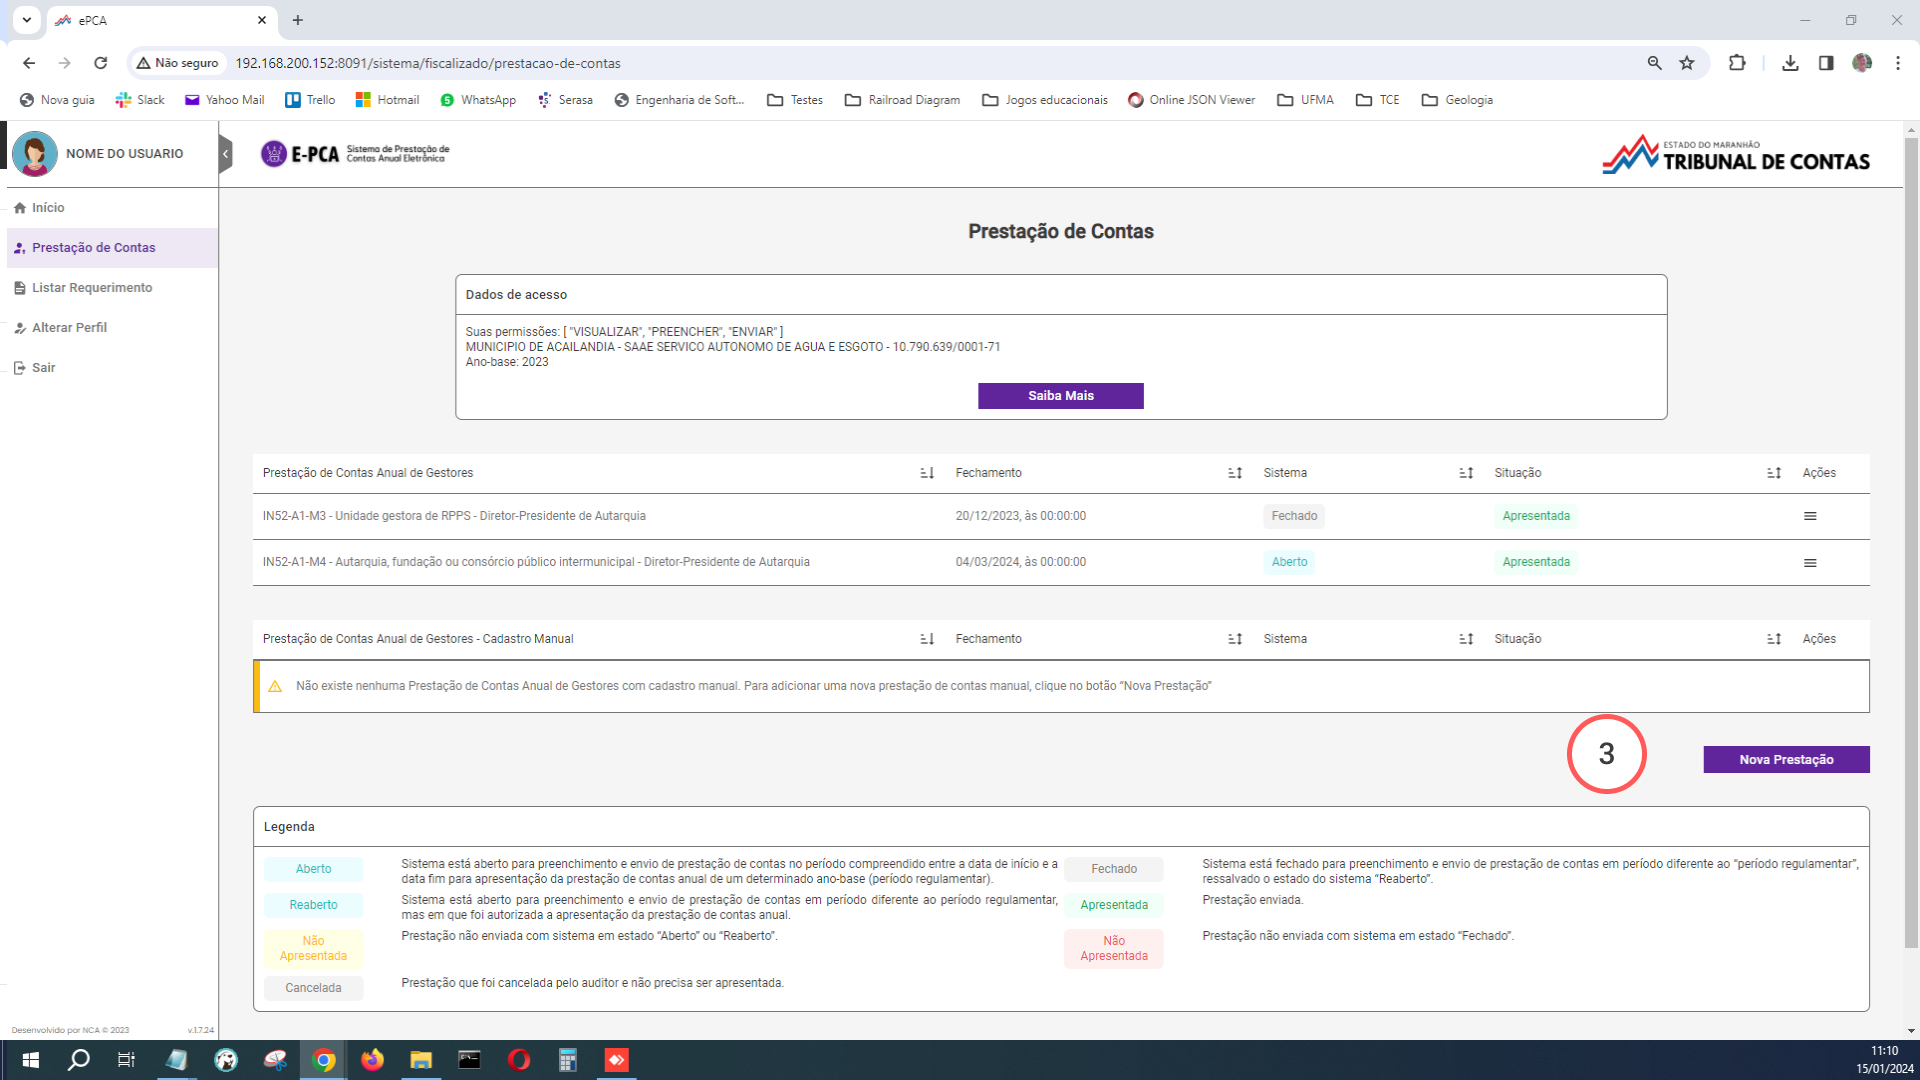Expand the Fechamento column sort in Cadastro Manual

1236,638
